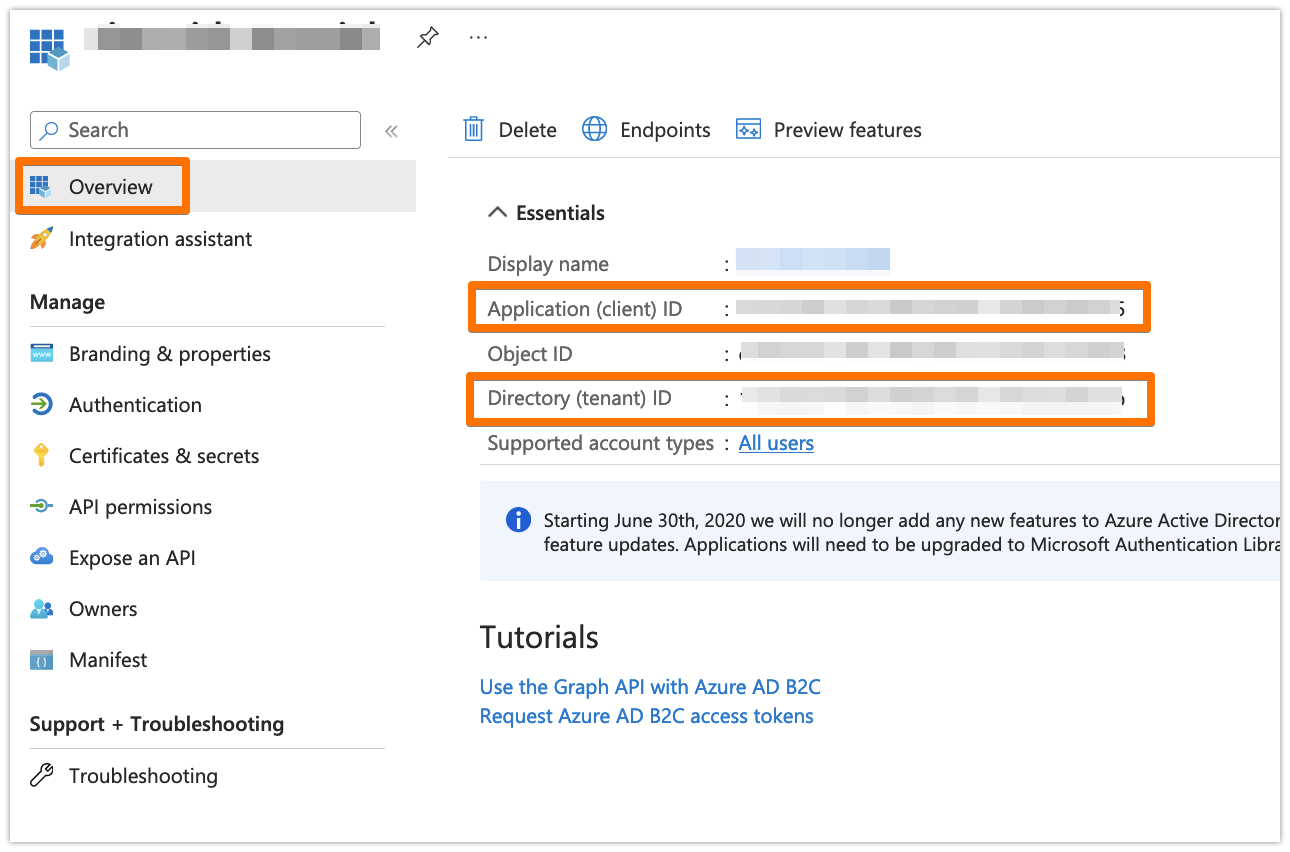Click the All users link
The image size is (1290, 852).
pyautogui.click(x=776, y=443)
